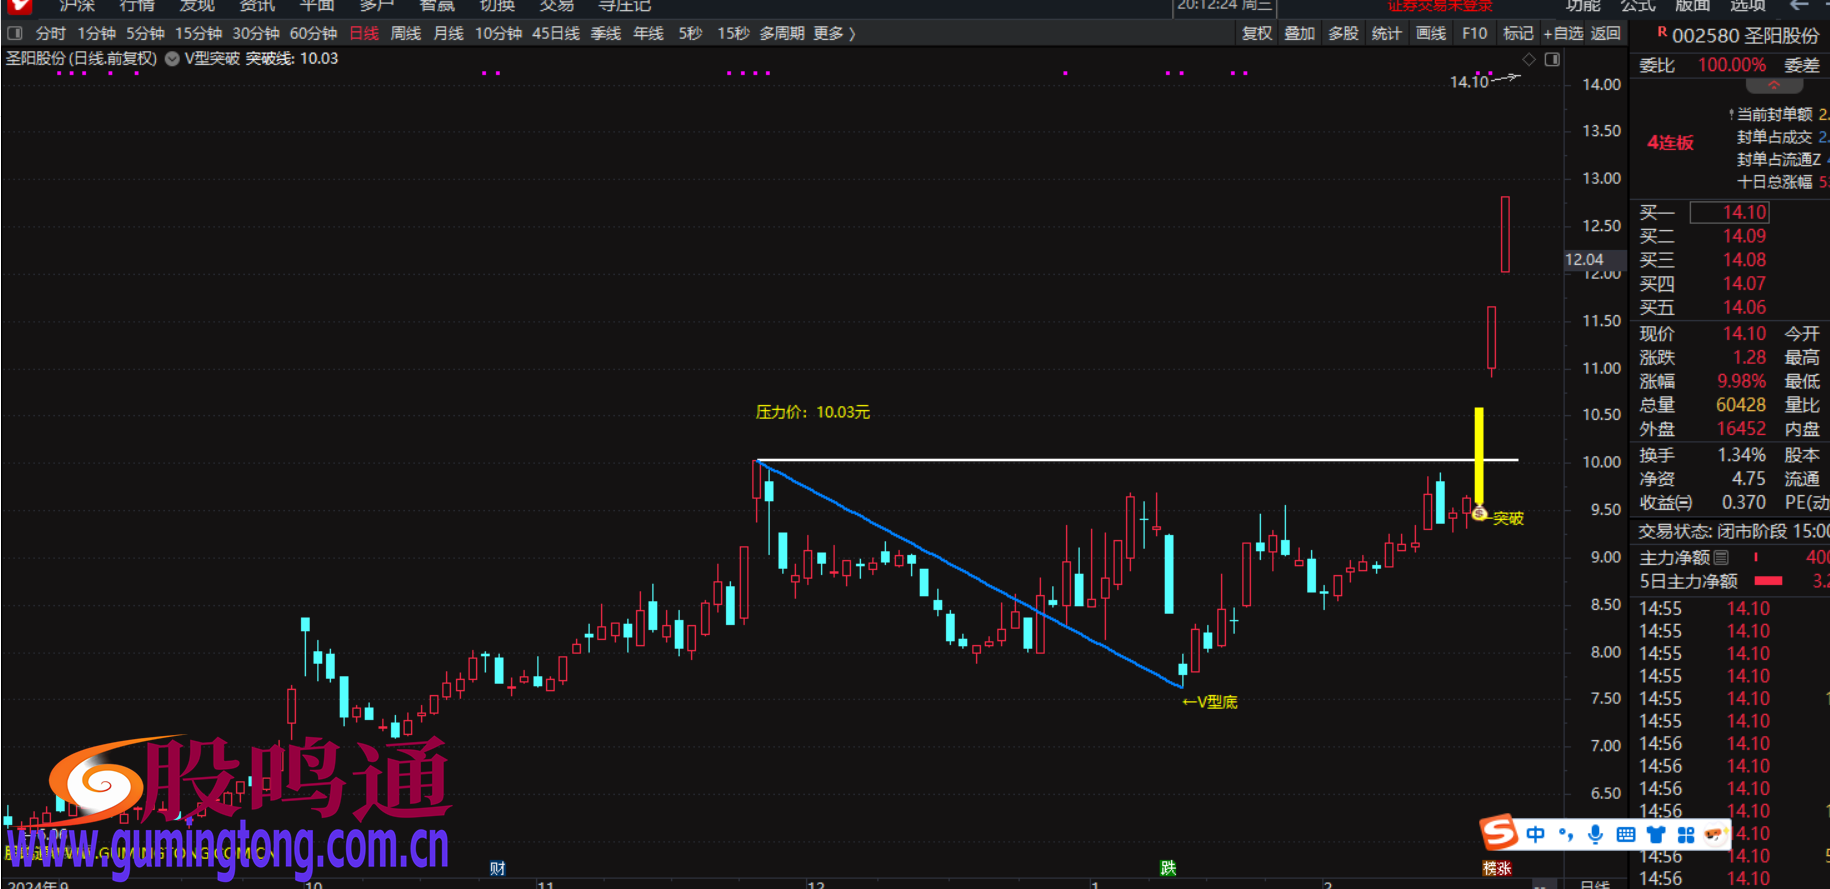The image size is (1830, 889).
Task: Open the V型突破 indicator dropdown arrow
Action: click(x=172, y=59)
